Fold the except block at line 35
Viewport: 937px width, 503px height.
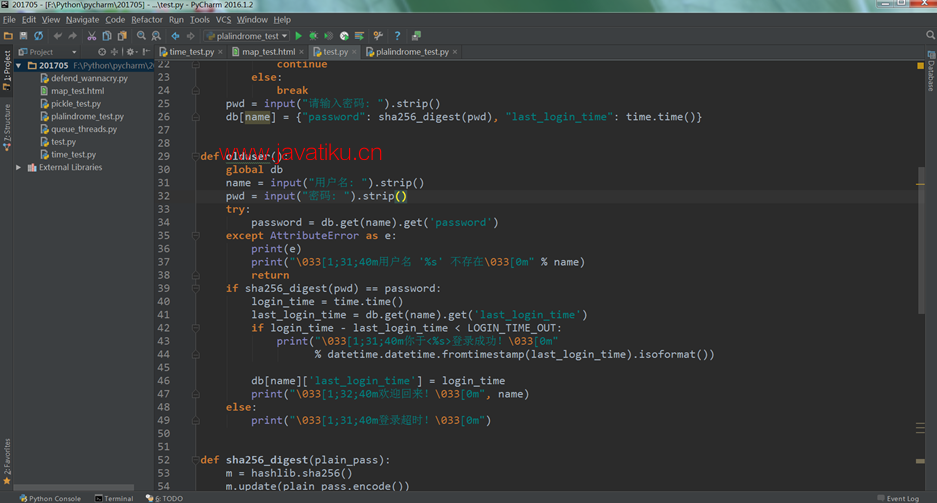195,236
